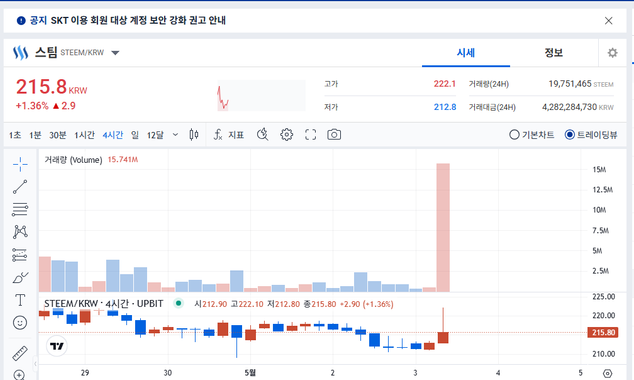634x380 pixels.
Task: Open the emoji icons tool
Action: click(20, 323)
